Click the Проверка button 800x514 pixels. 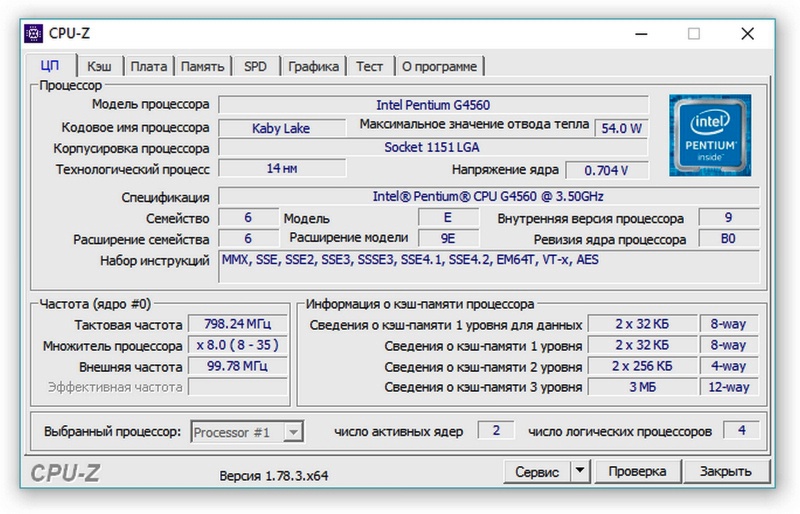tap(637, 471)
